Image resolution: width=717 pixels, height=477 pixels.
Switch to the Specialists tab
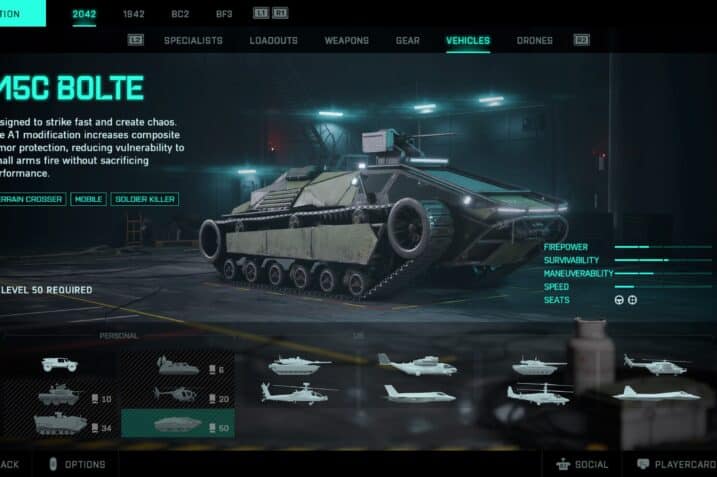[193, 41]
